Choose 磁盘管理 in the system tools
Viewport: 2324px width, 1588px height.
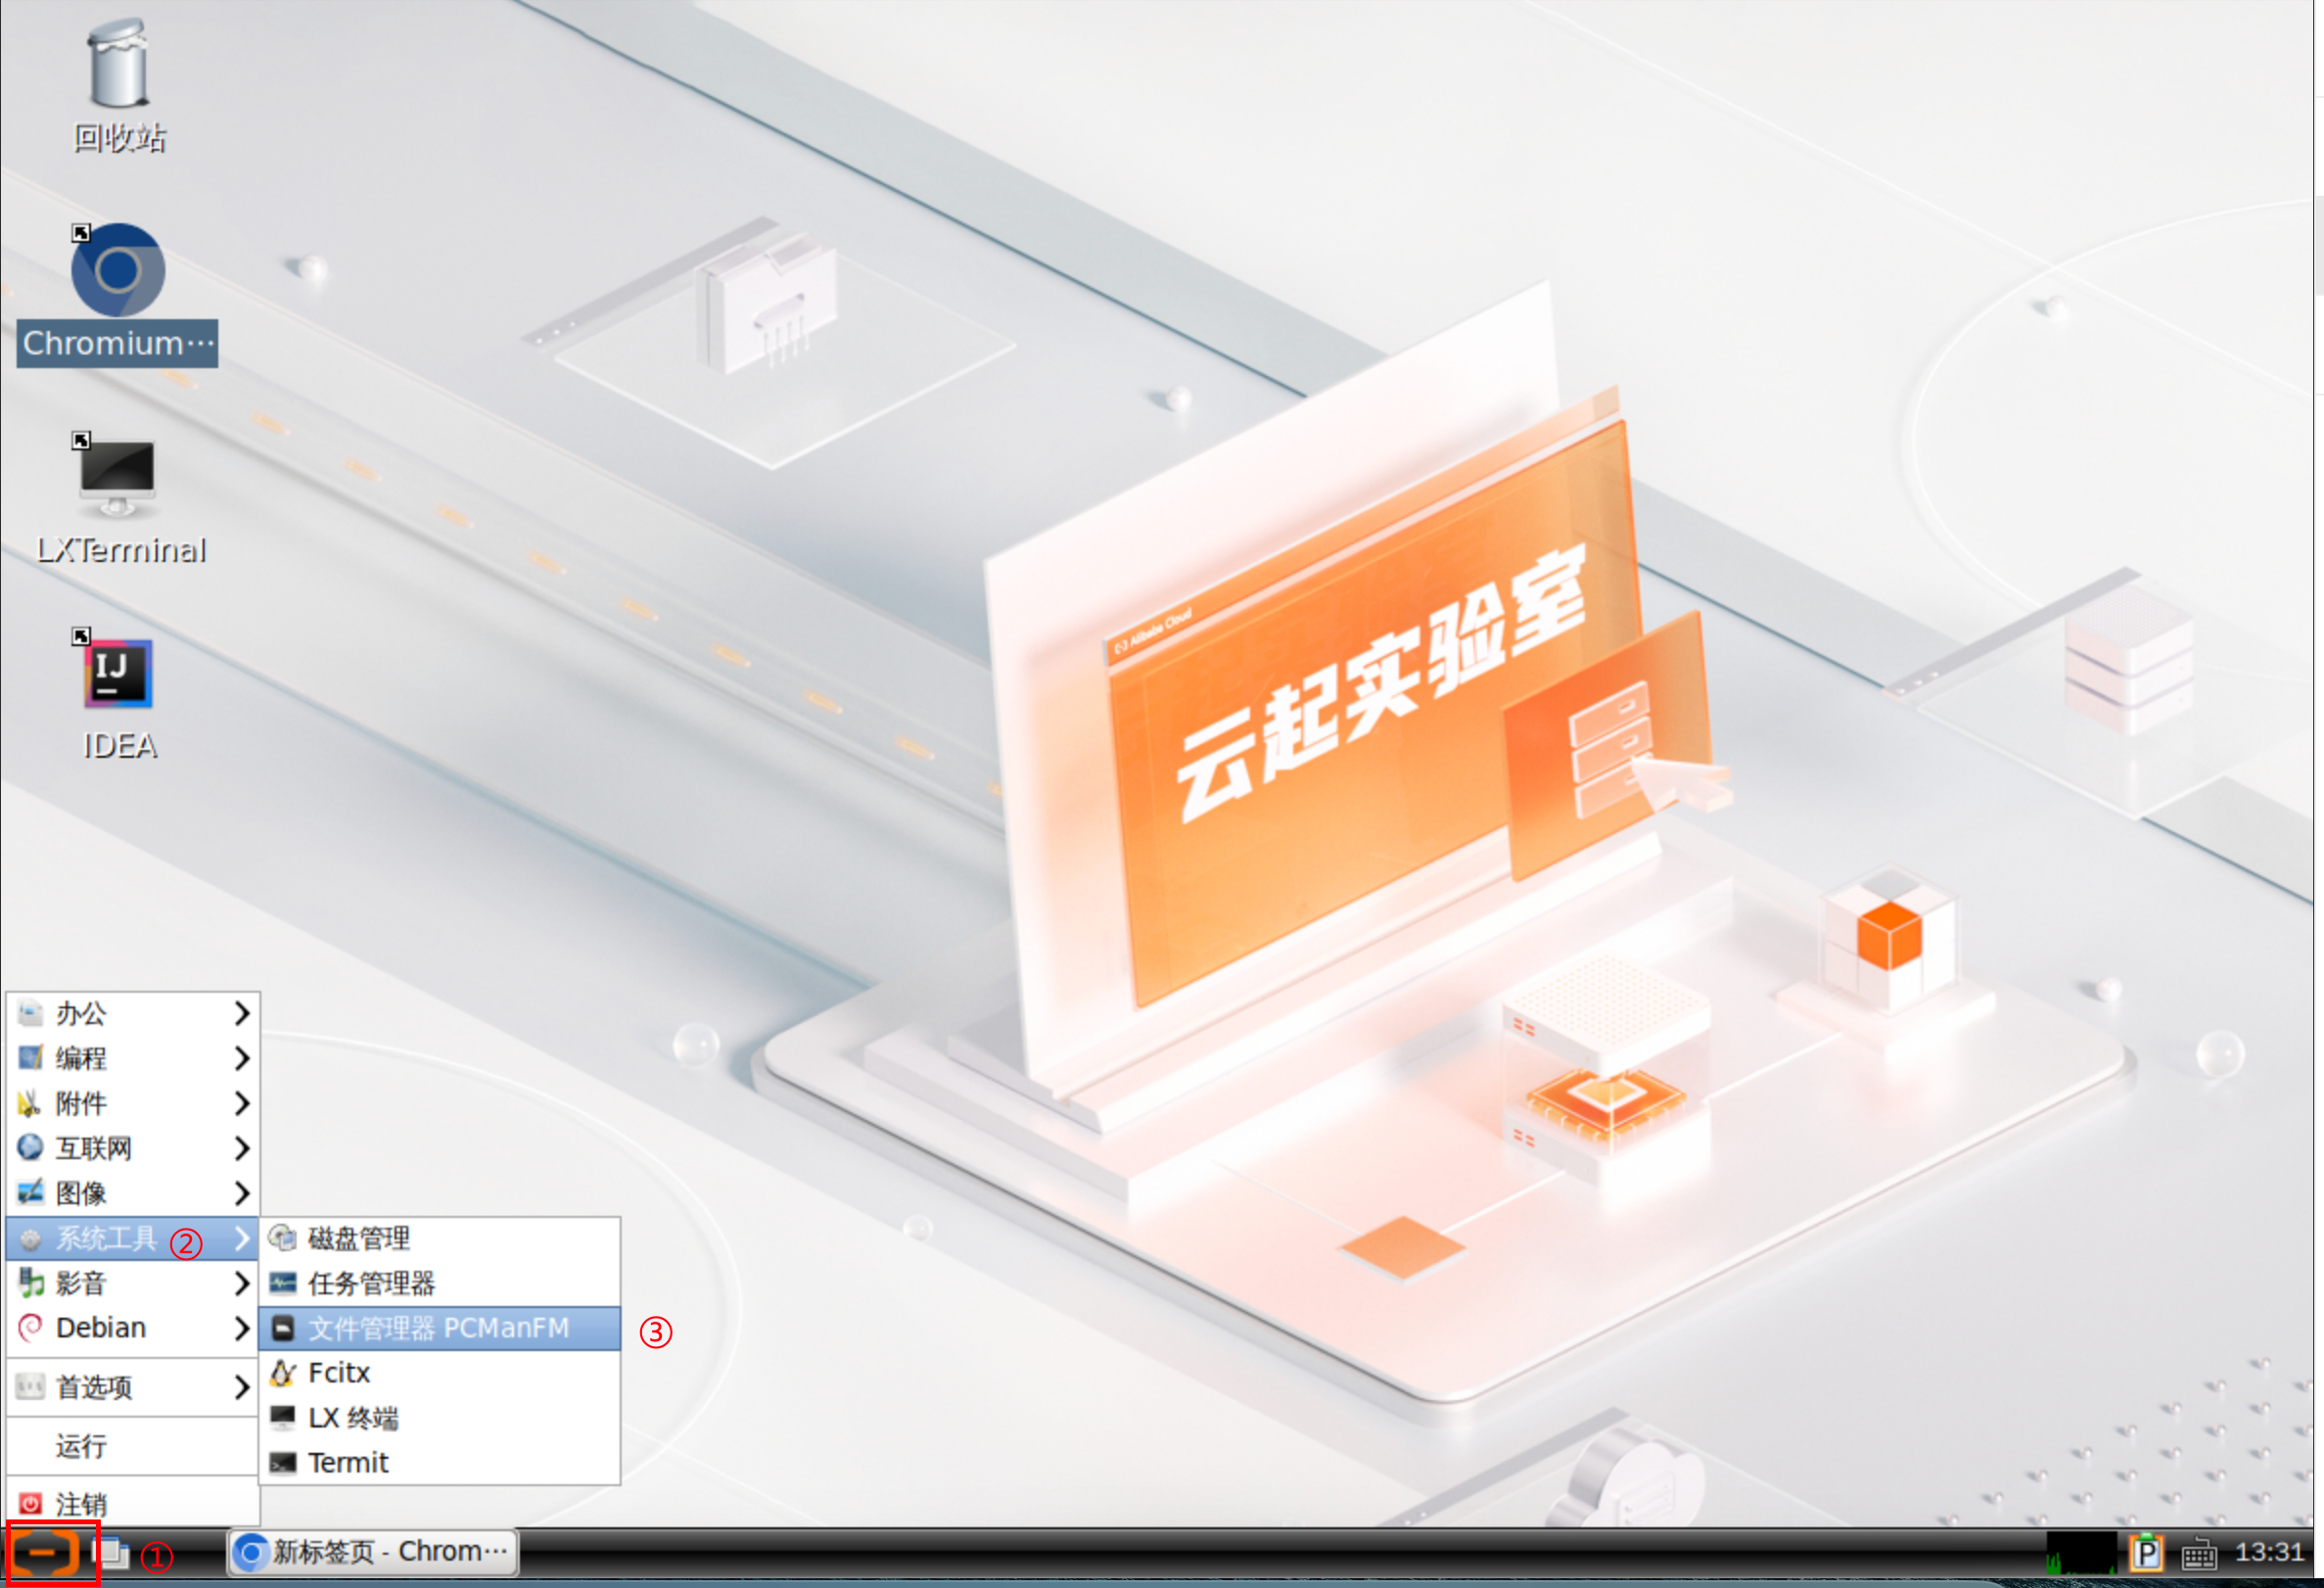click(x=358, y=1239)
